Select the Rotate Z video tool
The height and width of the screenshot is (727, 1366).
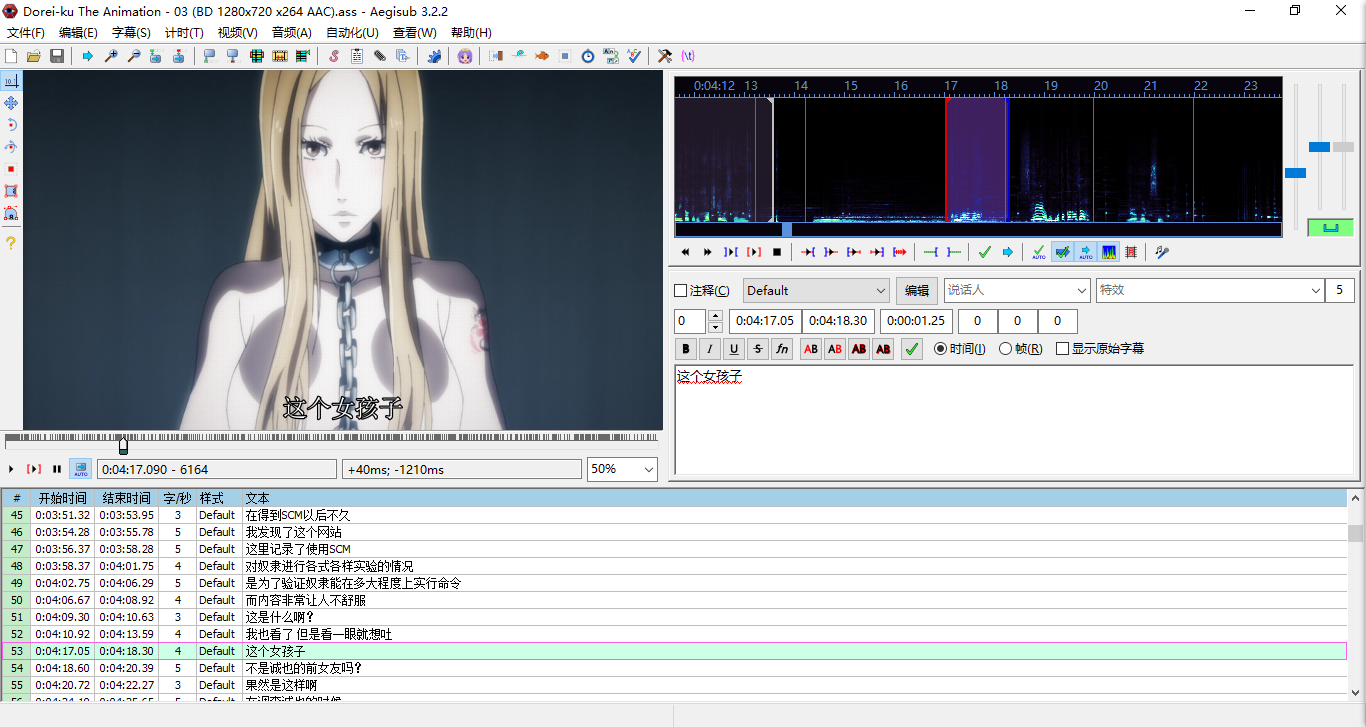tap(11, 125)
